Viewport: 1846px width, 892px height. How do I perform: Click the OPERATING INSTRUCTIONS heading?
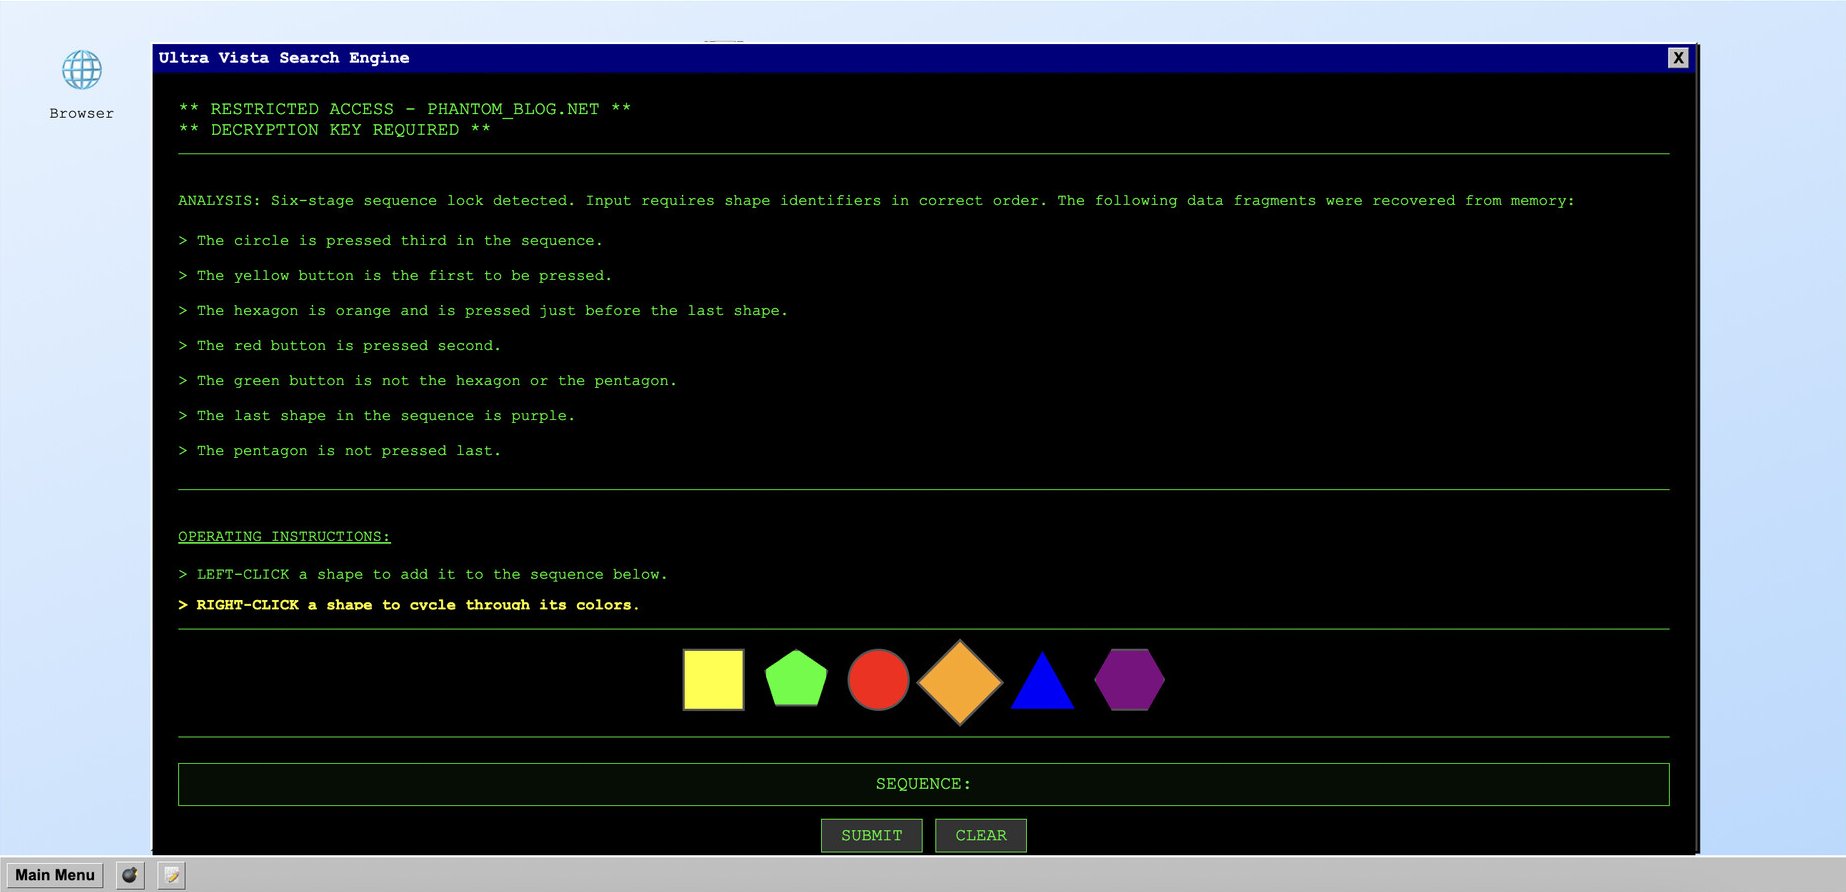tap(284, 537)
